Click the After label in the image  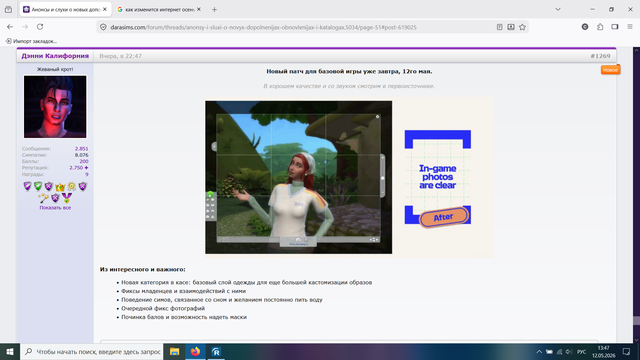[x=443, y=217]
